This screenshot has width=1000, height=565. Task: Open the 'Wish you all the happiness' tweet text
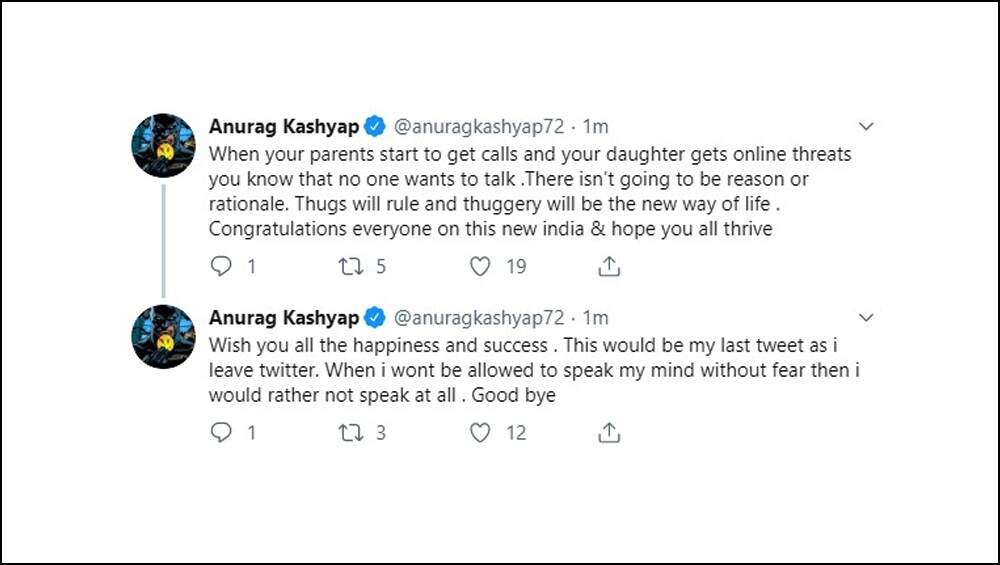coord(534,370)
